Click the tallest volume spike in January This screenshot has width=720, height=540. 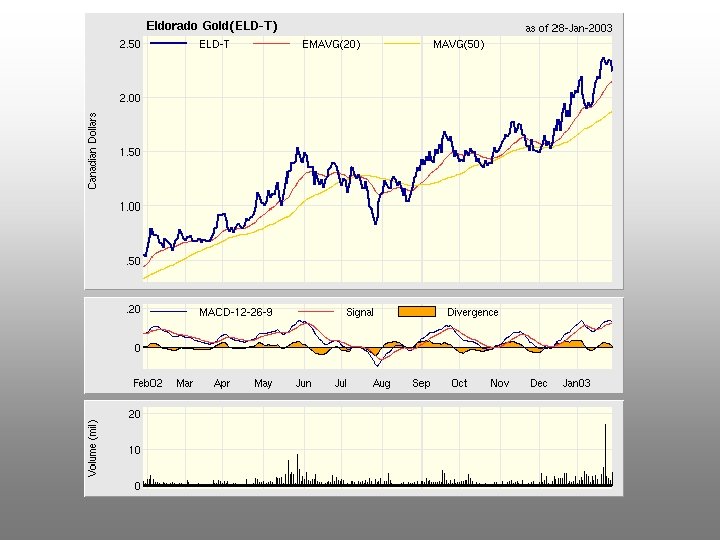[605, 454]
